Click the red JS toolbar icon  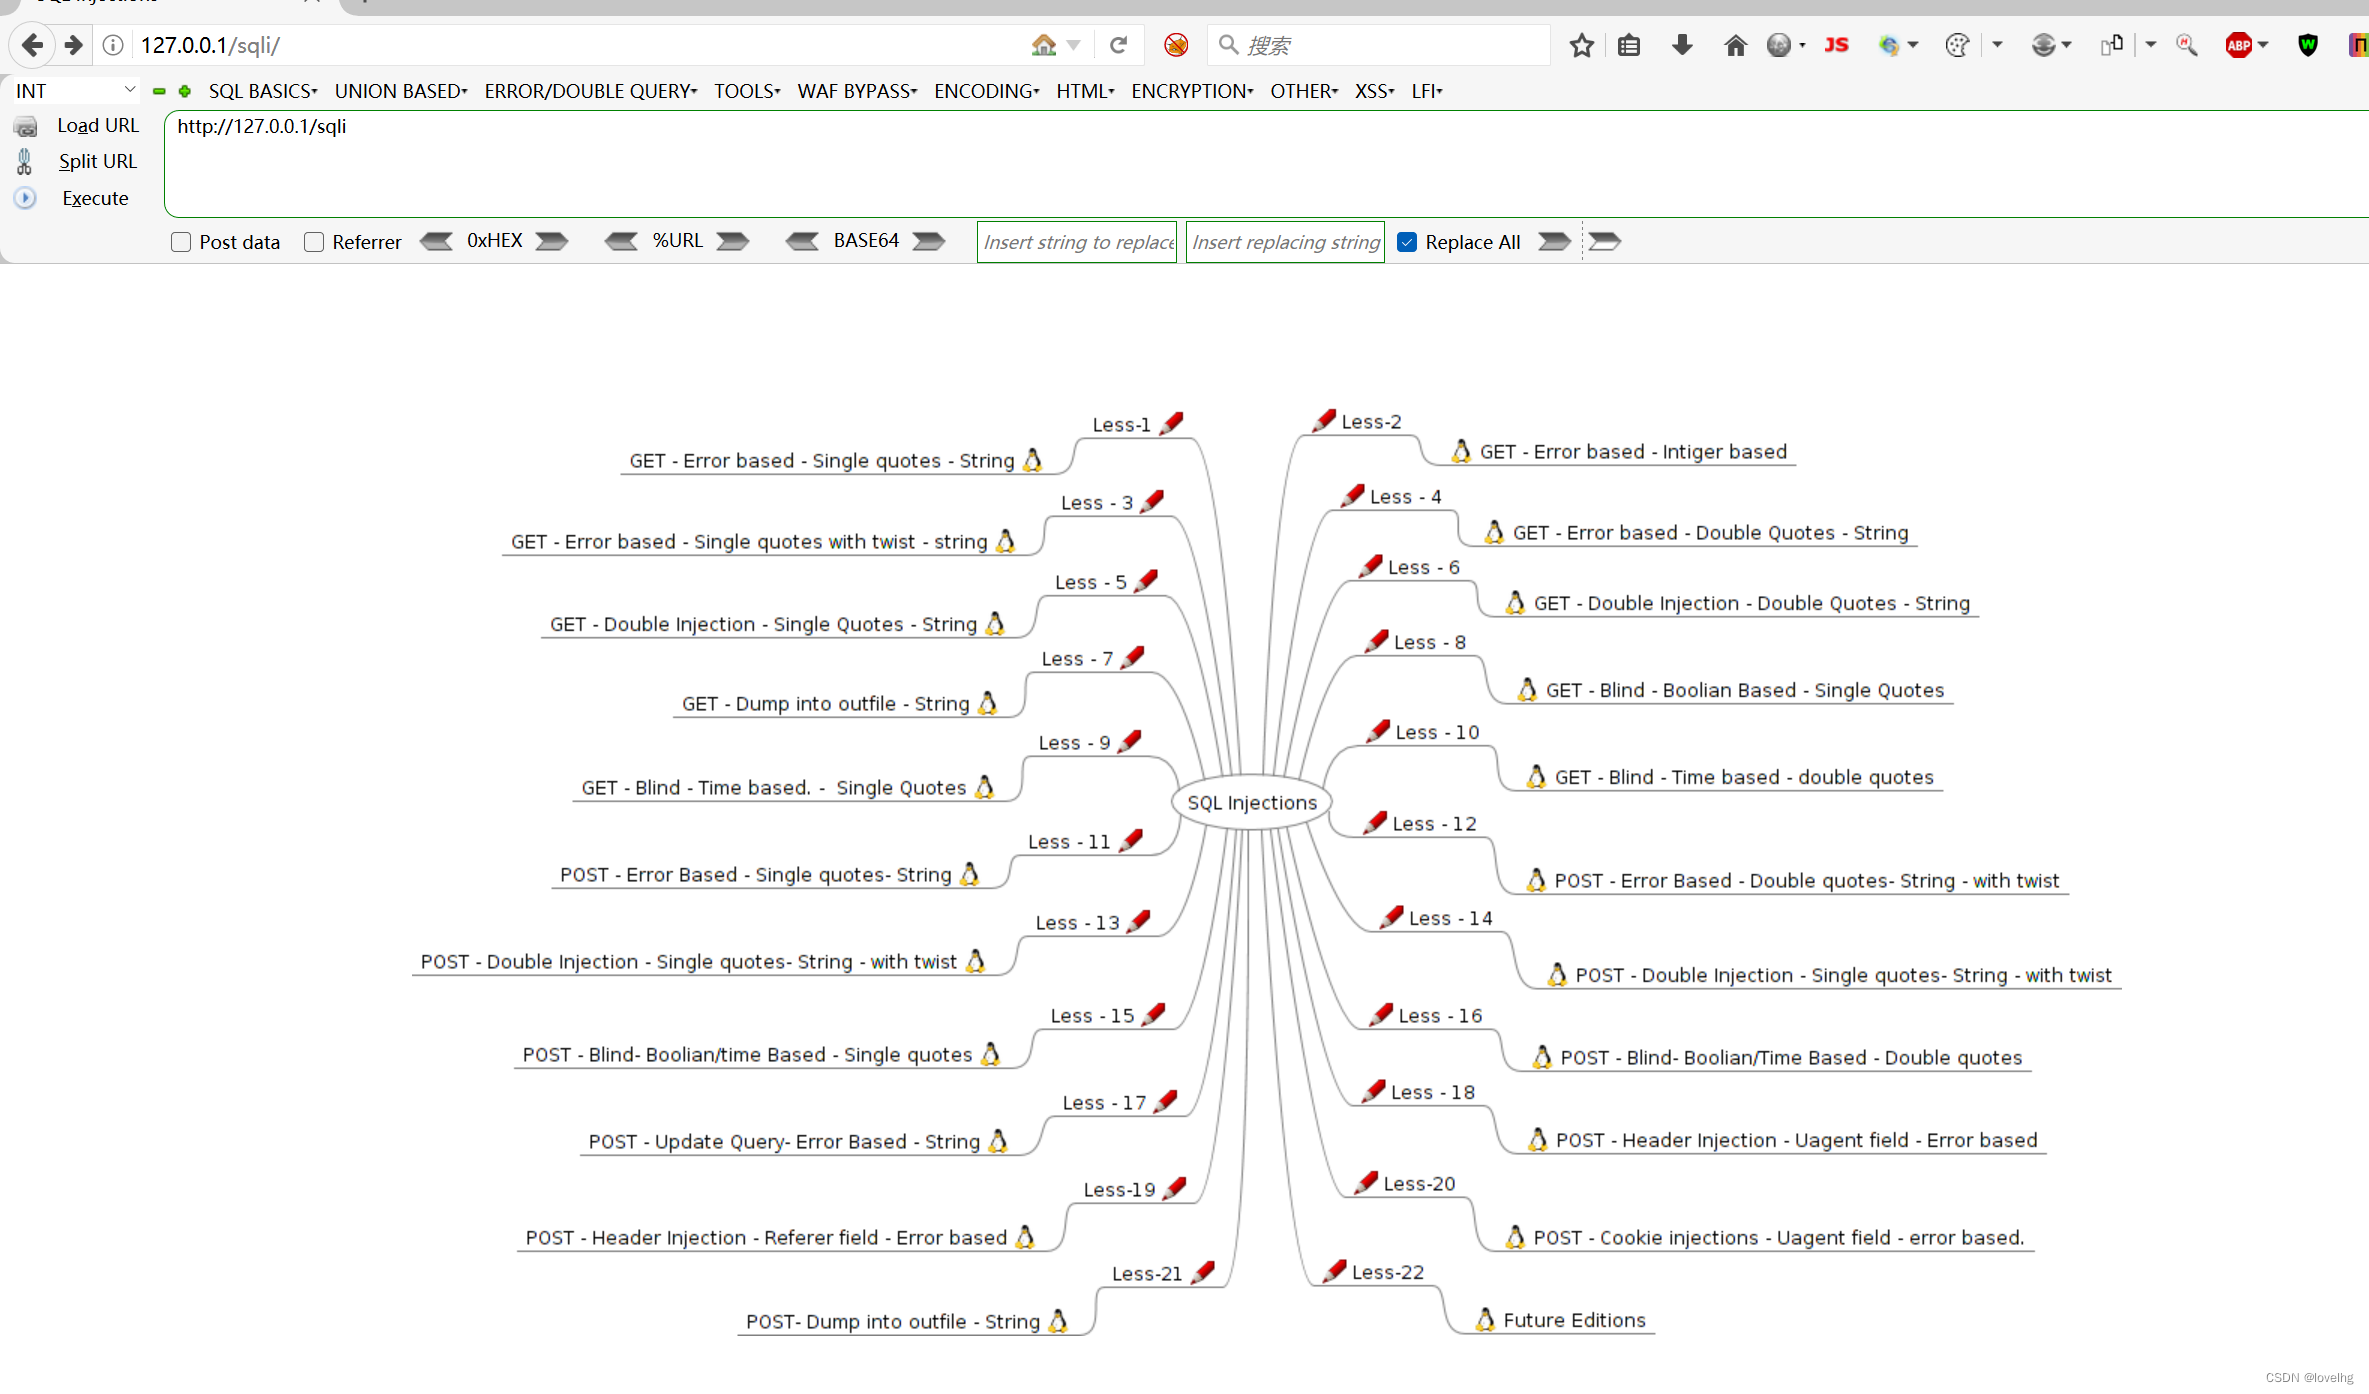[x=1836, y=45]
